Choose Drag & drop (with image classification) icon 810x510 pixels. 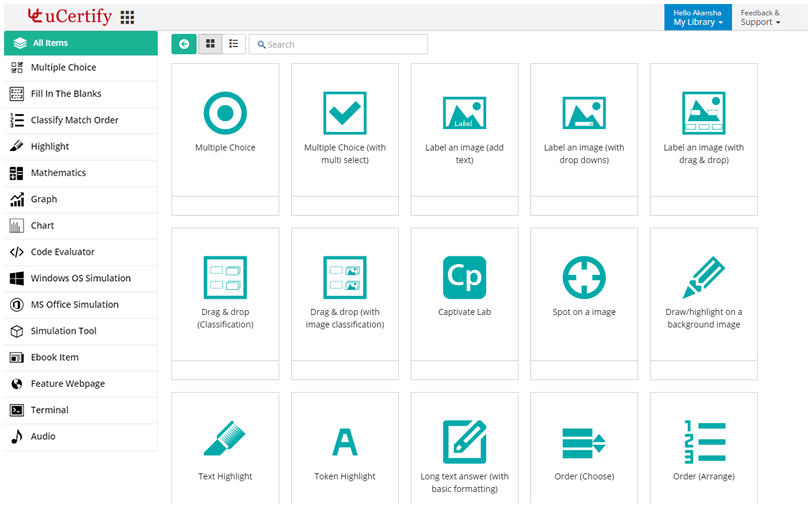point(345,277)
